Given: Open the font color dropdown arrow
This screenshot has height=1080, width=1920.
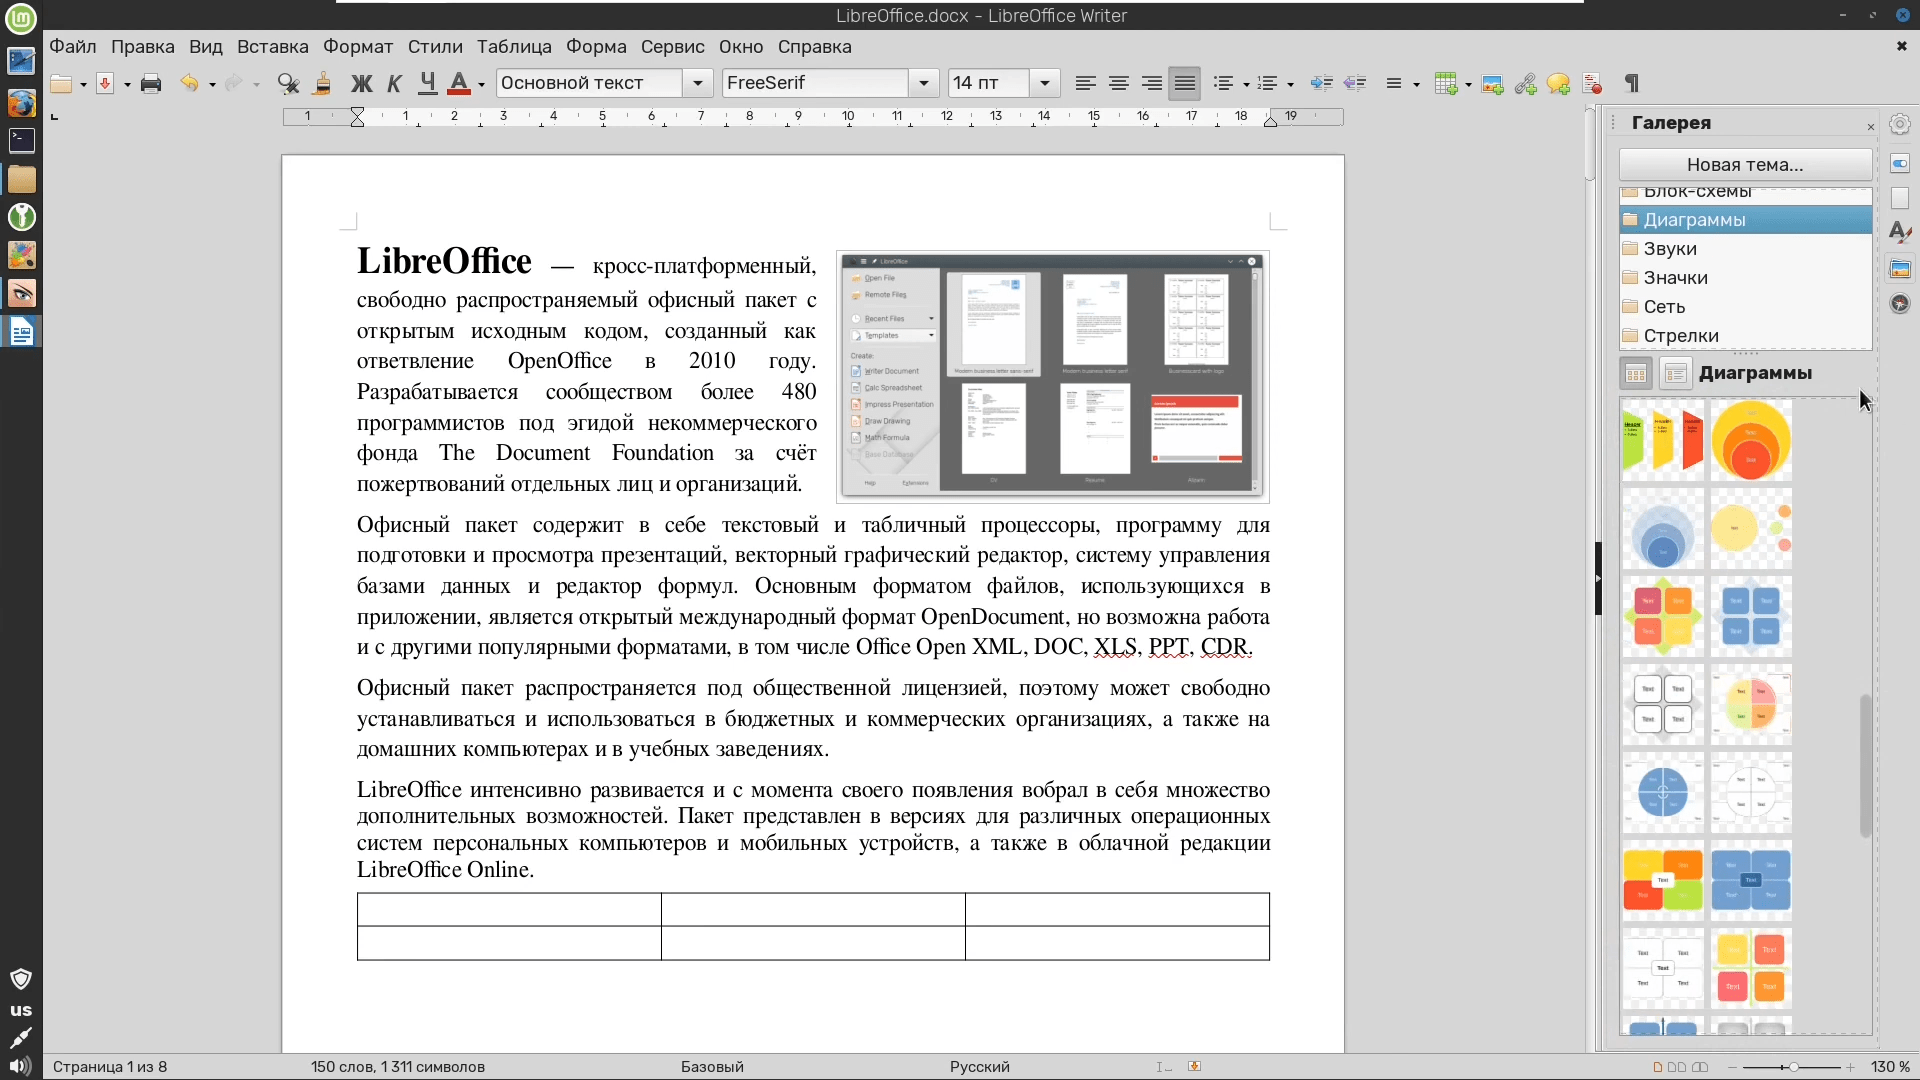Looking at the screenshot, I should coord(481,85).
